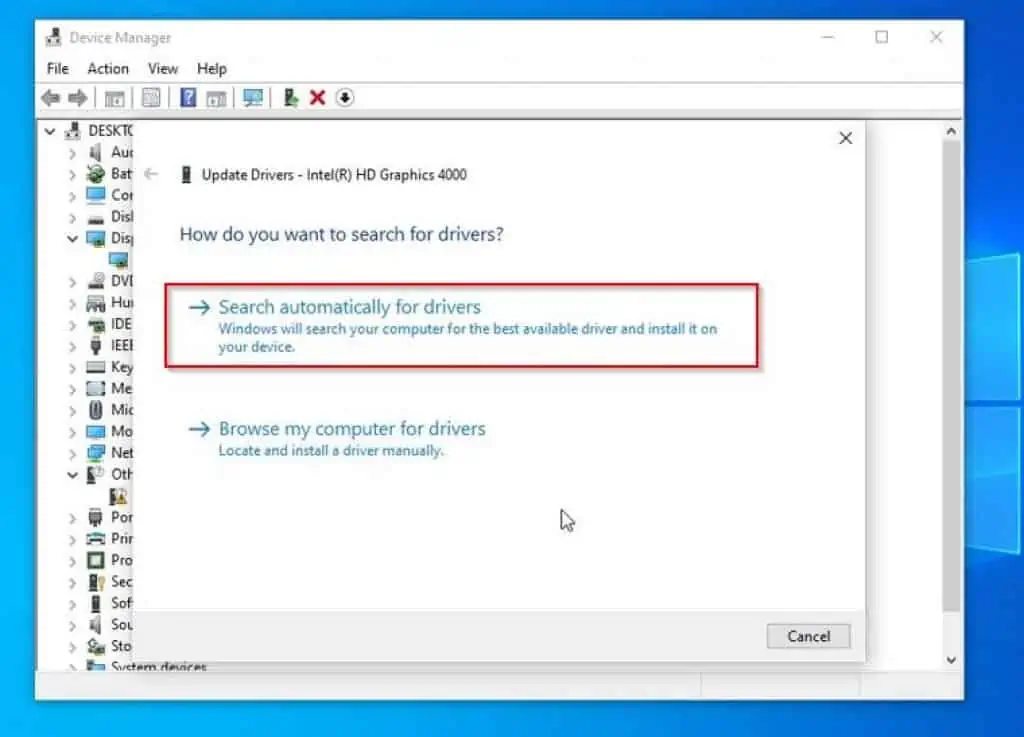
Task: Click the Update device driver toolbar icon
Action: pos(291,98)
